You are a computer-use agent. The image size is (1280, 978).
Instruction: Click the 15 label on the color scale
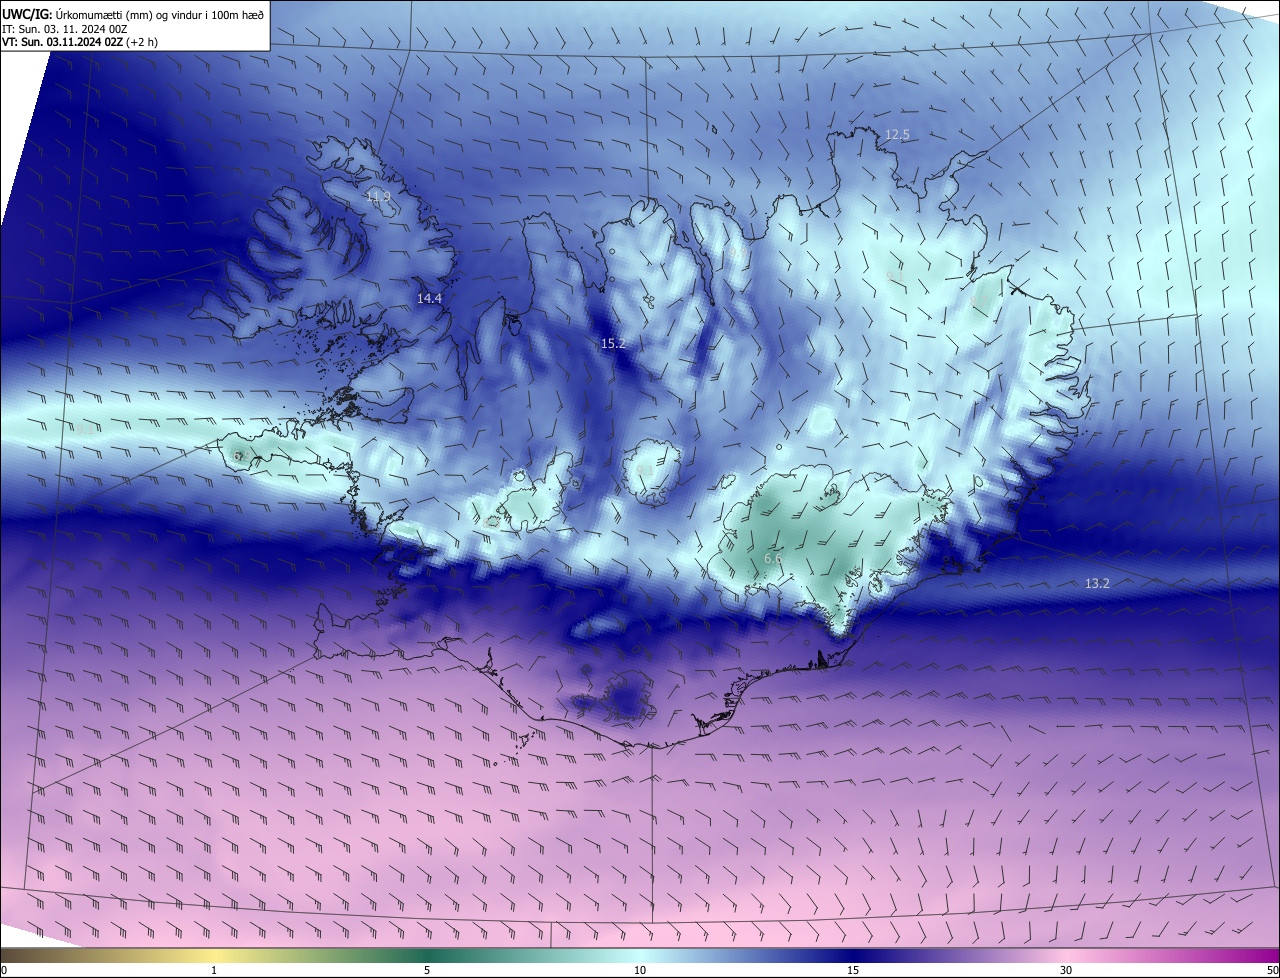point(853,970)
